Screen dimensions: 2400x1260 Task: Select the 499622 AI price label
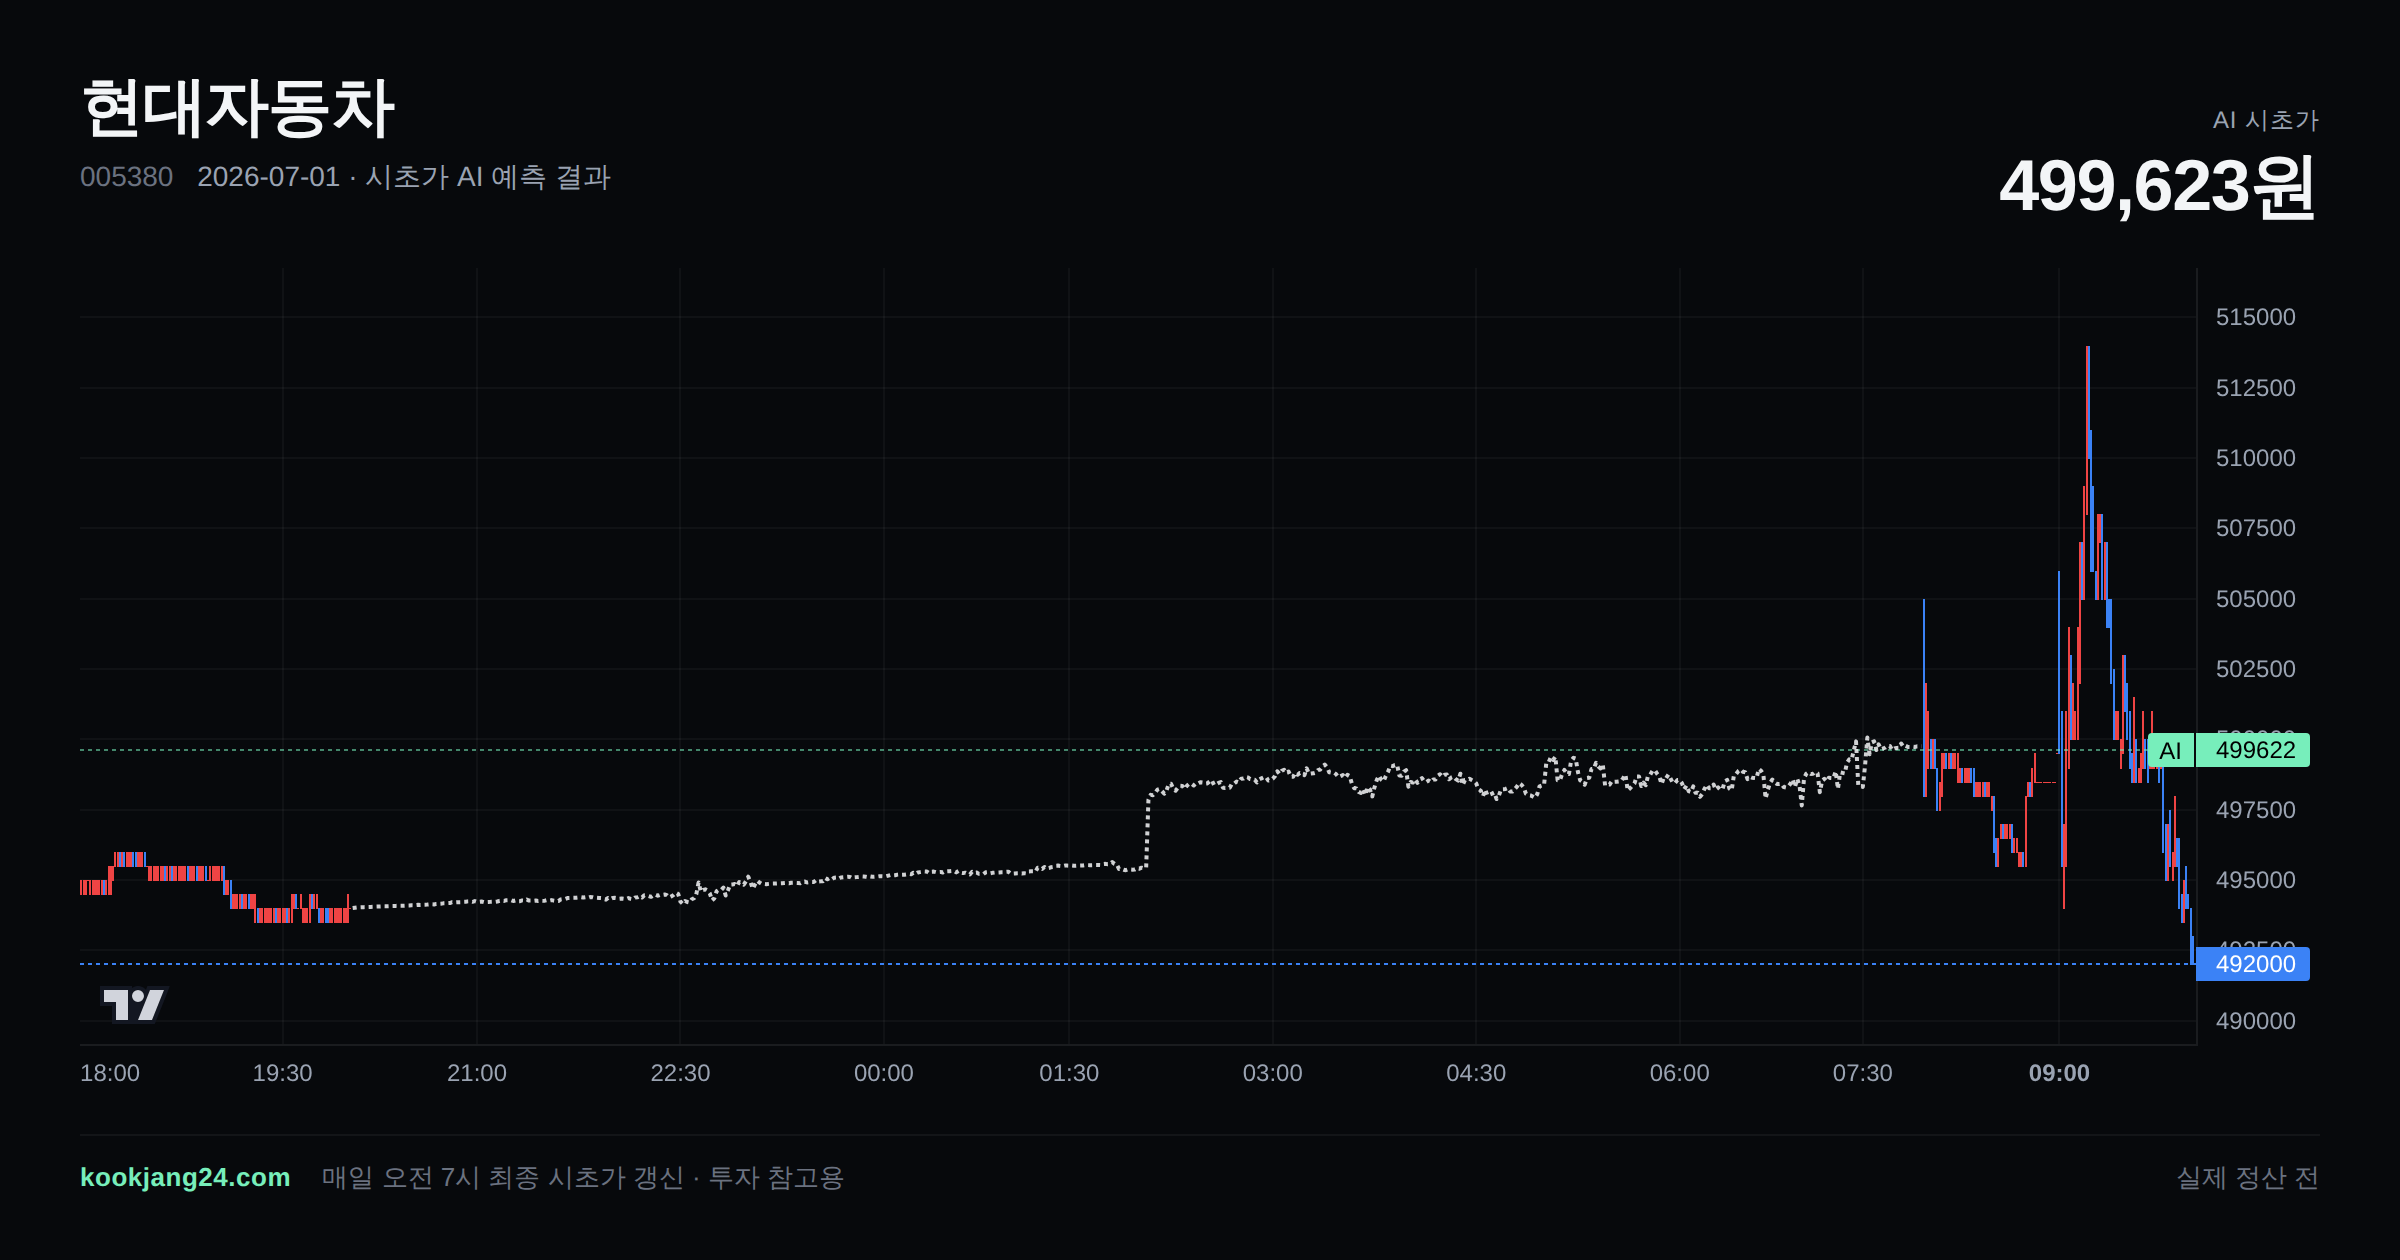click(2254, 750)
